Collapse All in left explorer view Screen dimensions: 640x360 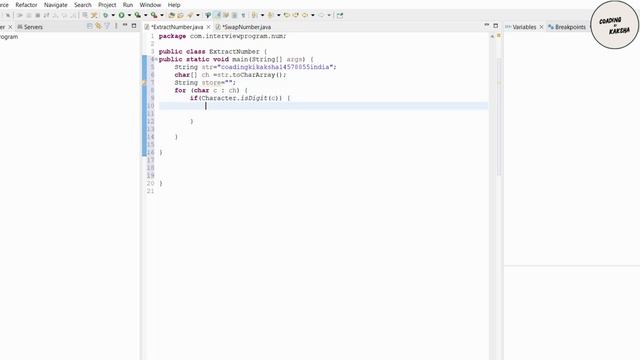(x=89, y=26)
